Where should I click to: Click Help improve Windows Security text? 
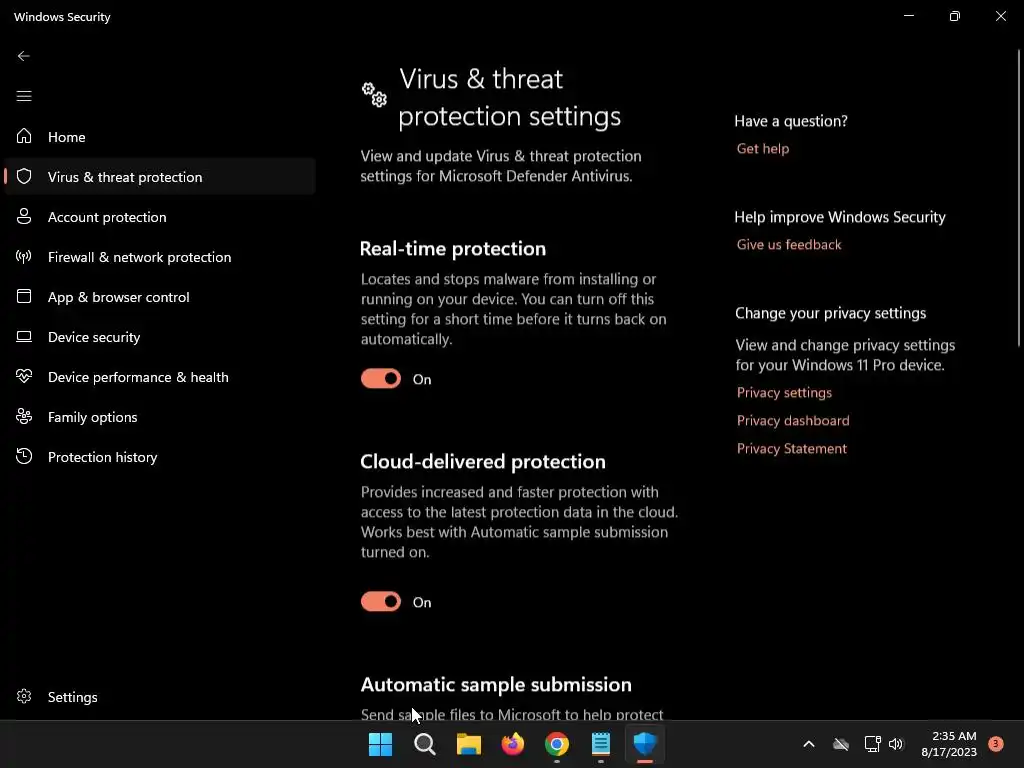(840, 217)
